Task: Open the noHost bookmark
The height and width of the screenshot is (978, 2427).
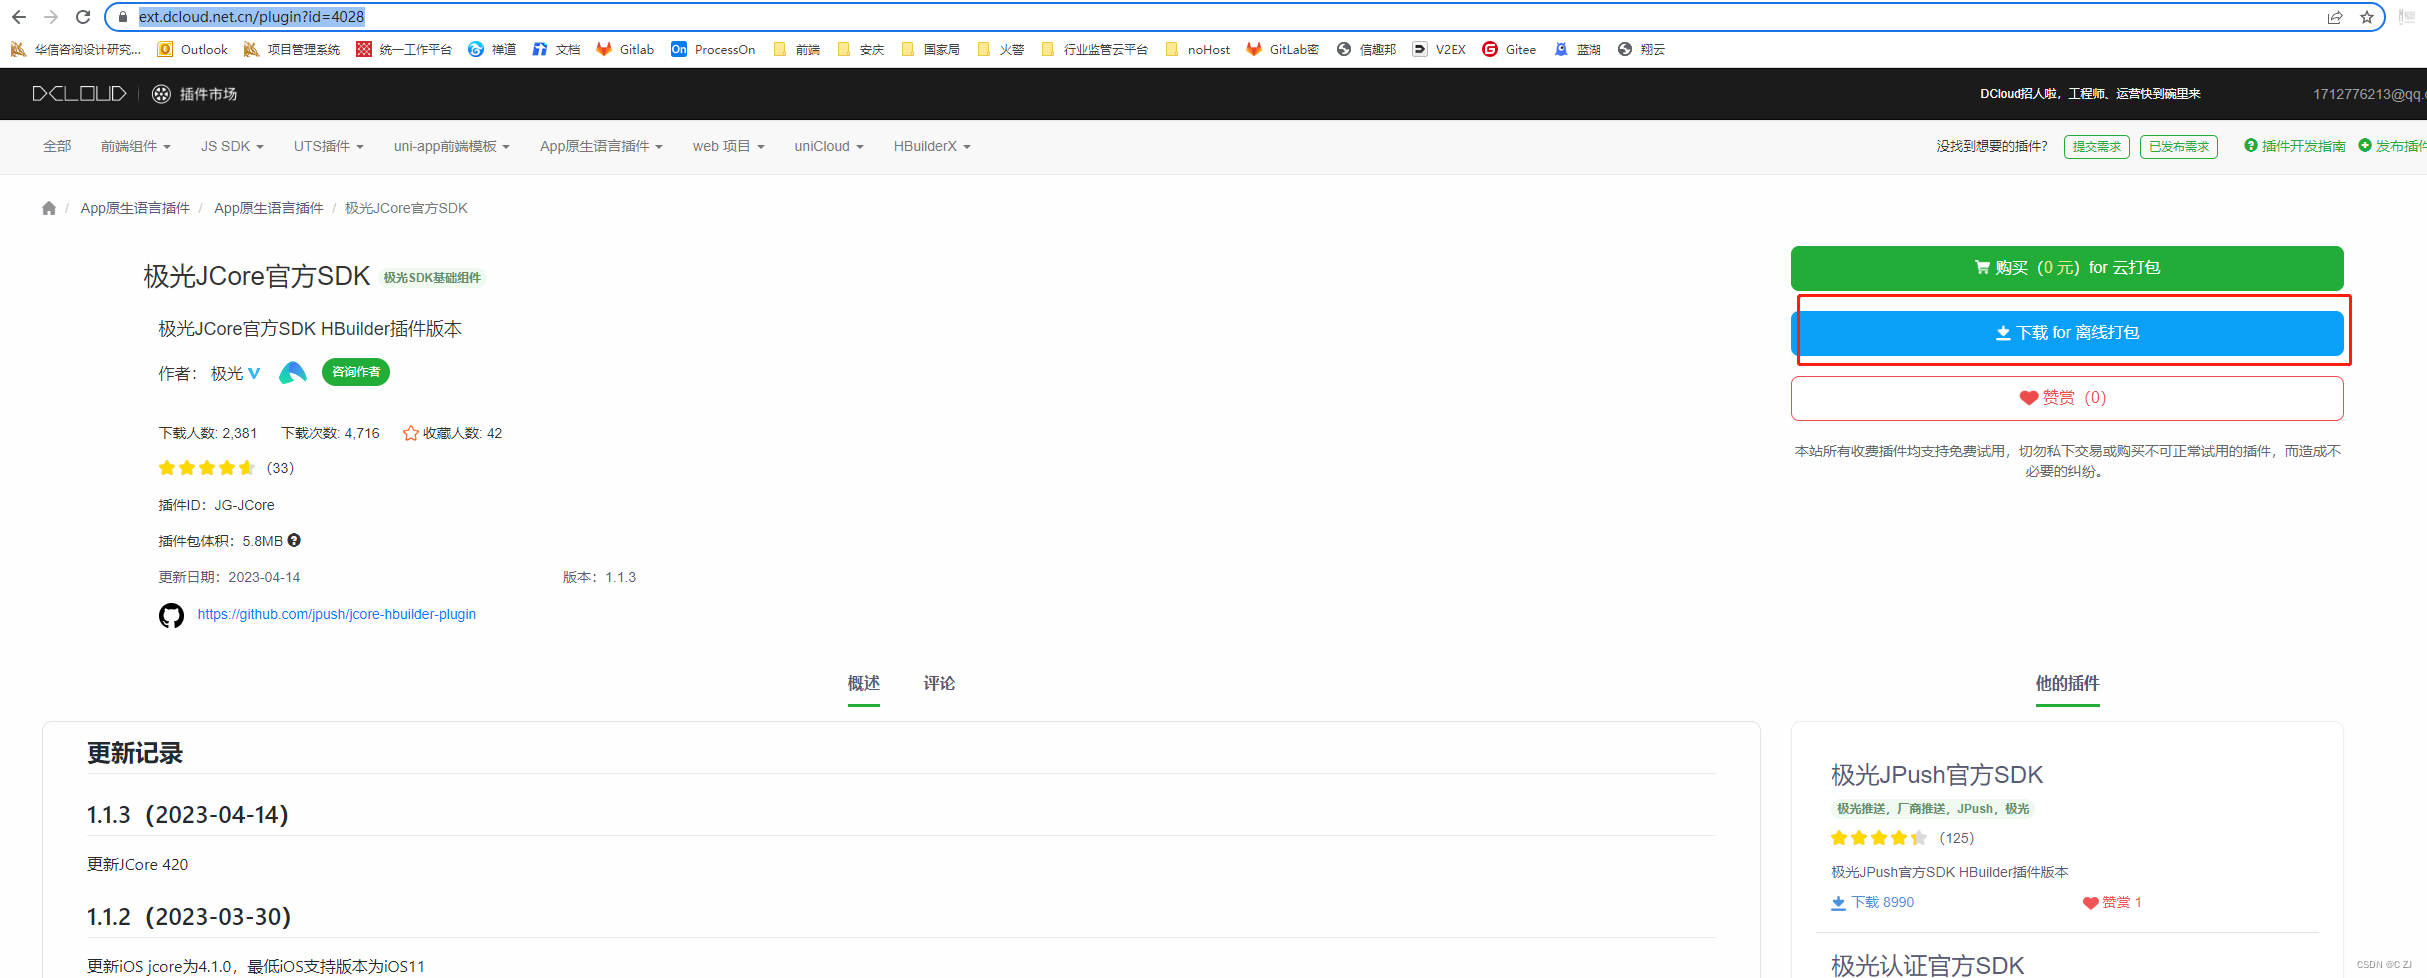Action: (x=1197, y=49)
